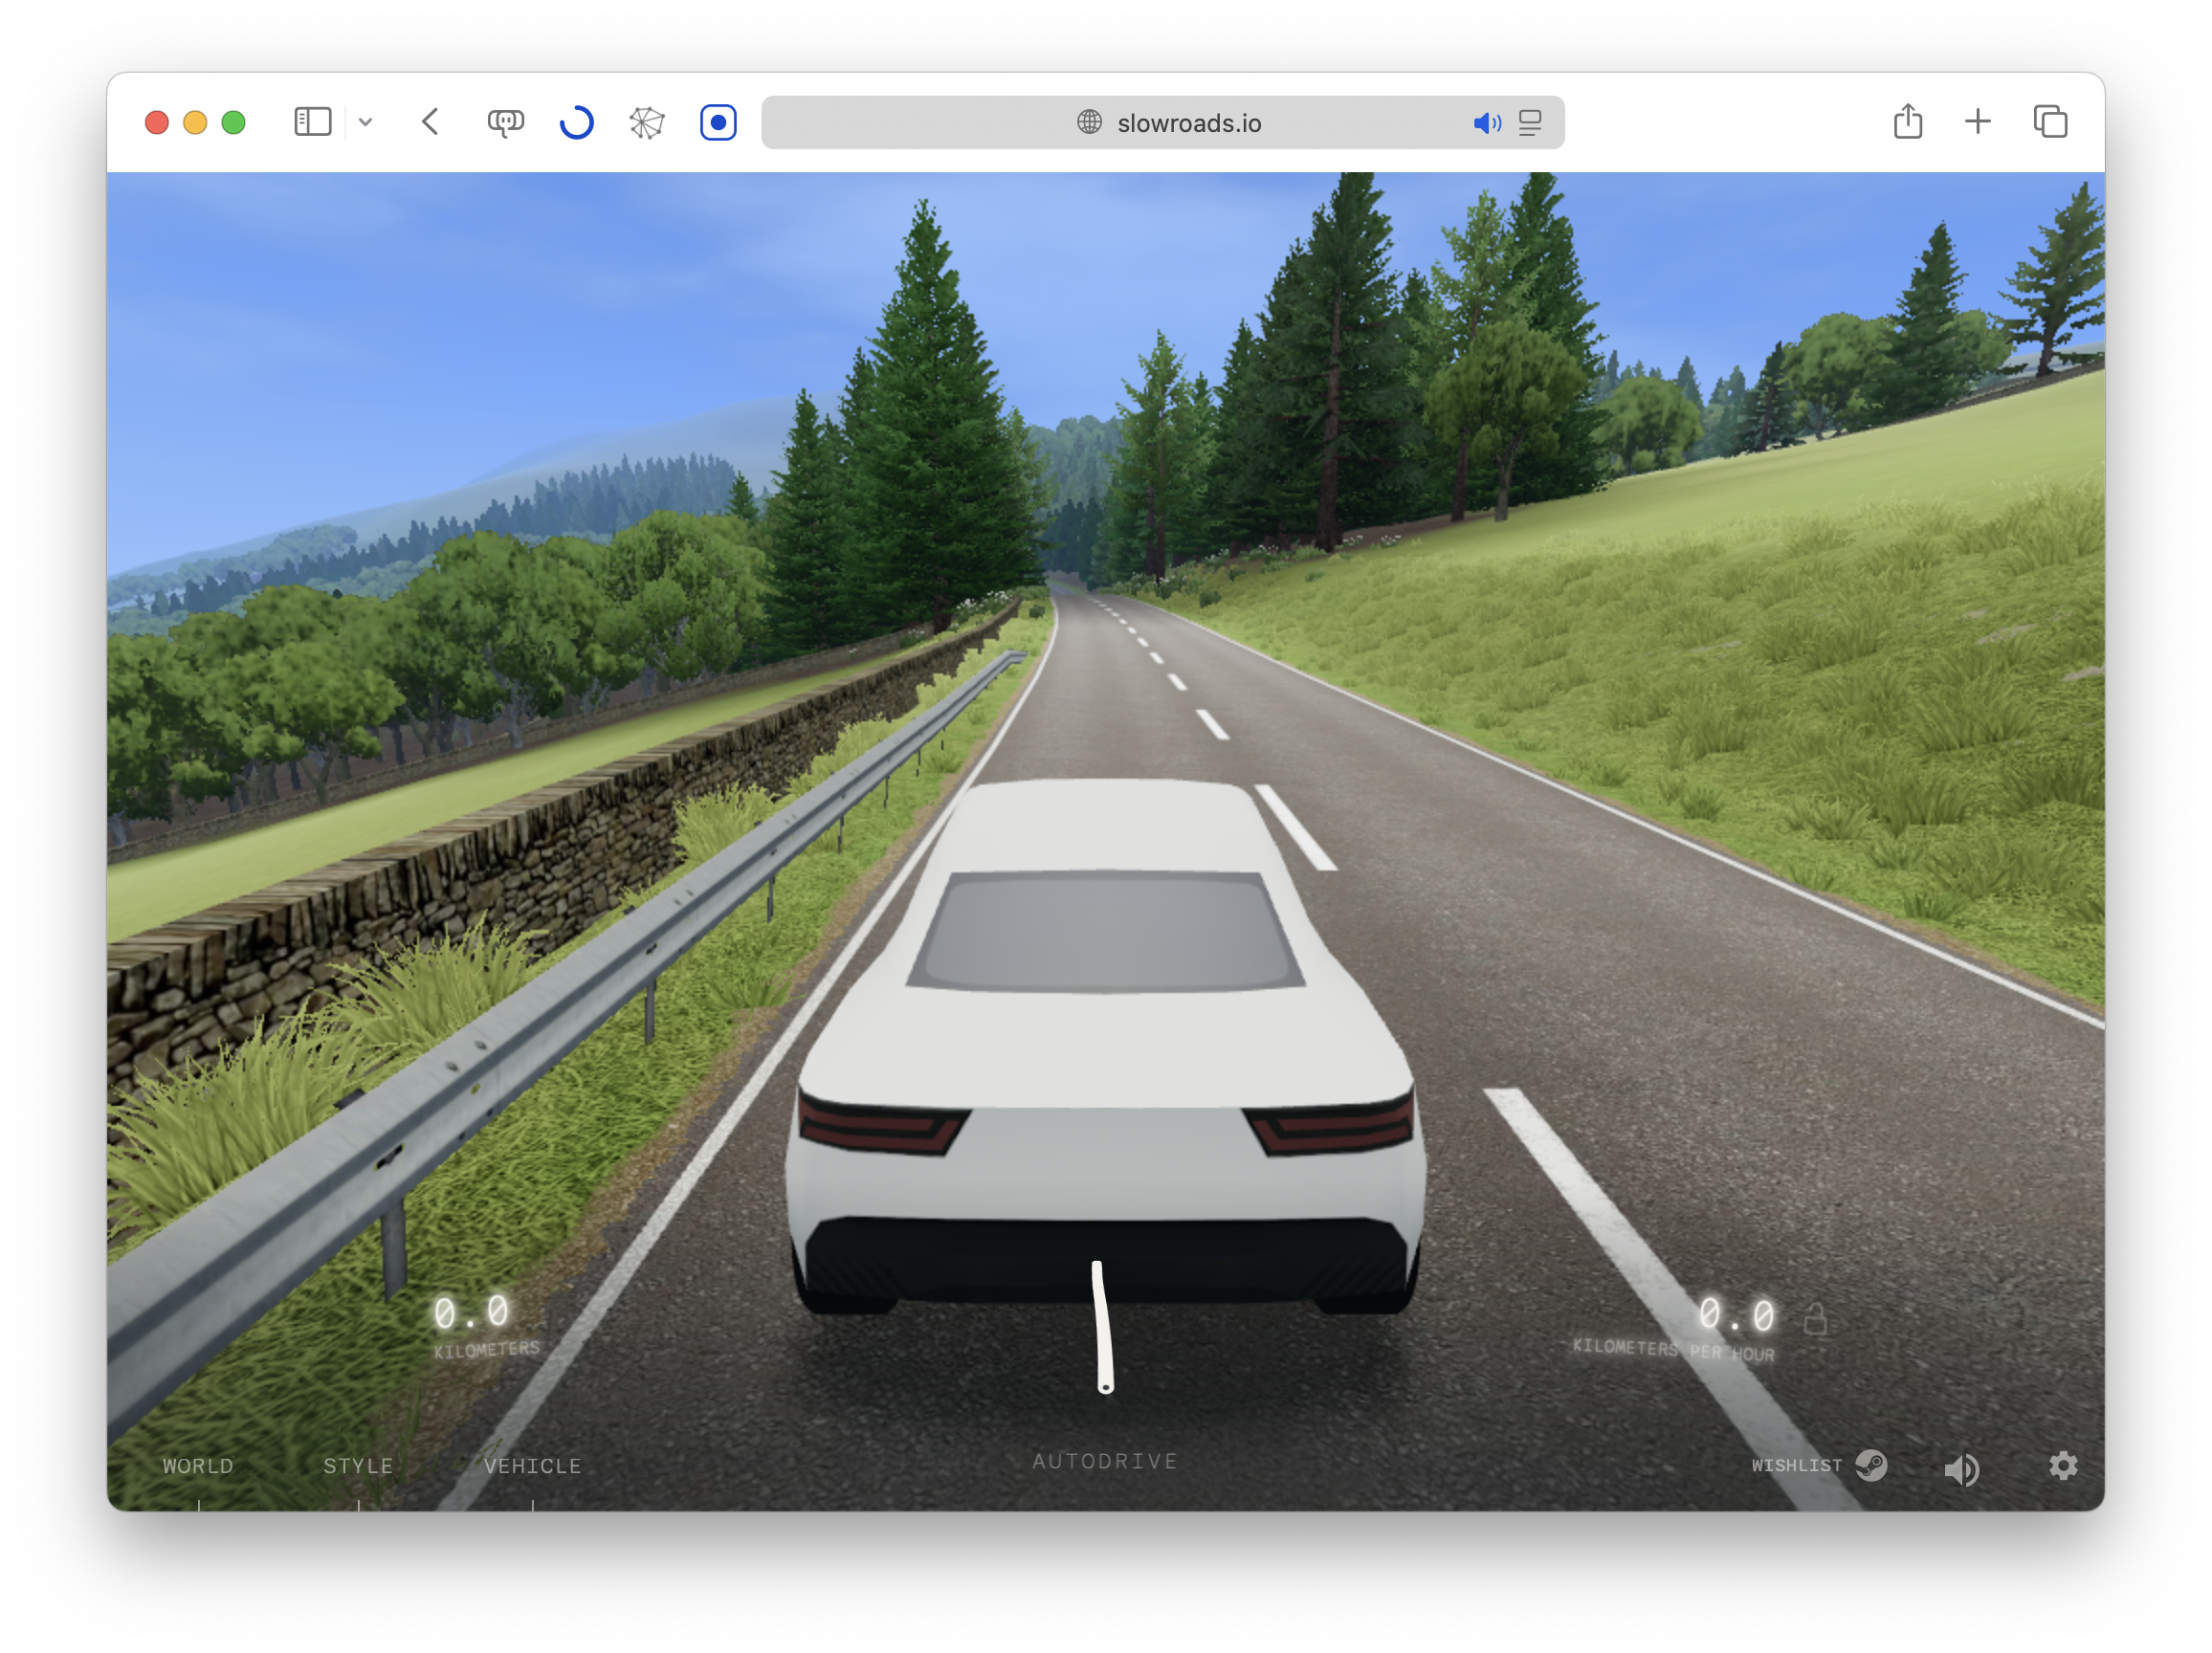Click the Steam logo next to Wishlist
This screenshot has width=2212, height=1653.
tap(1870, 1465)
